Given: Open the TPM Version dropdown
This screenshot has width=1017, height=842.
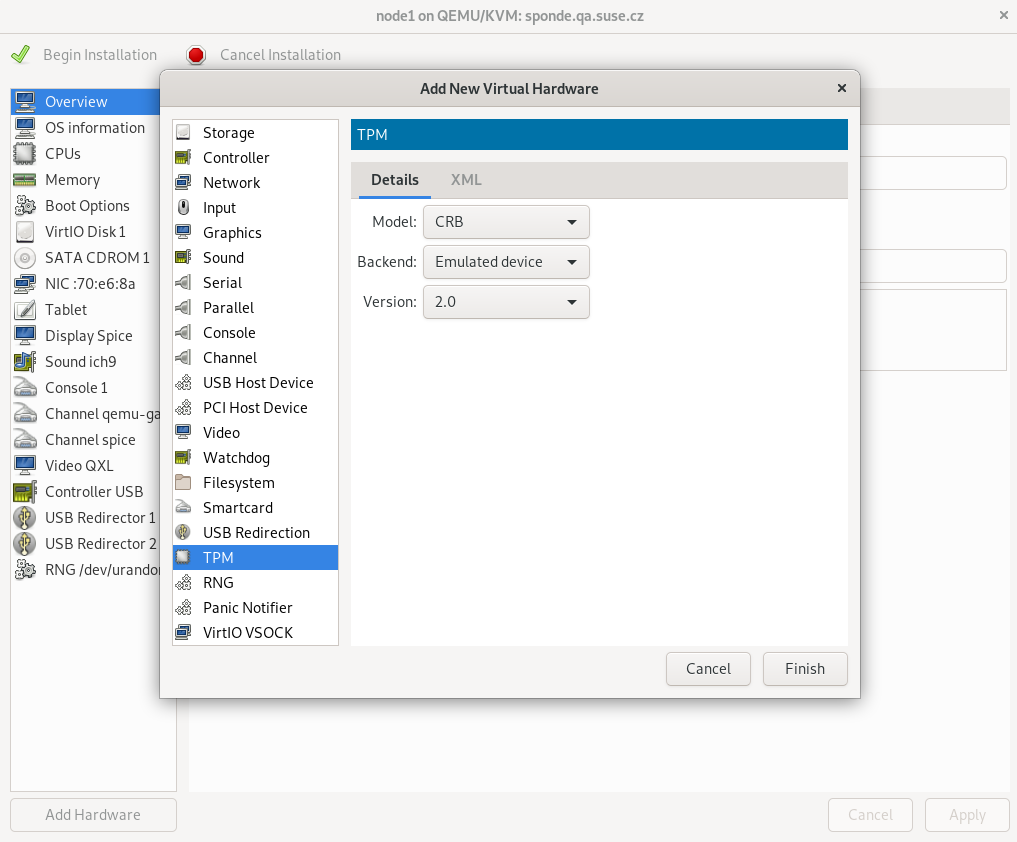Looking at the screenshot, I should coord(506,301).
